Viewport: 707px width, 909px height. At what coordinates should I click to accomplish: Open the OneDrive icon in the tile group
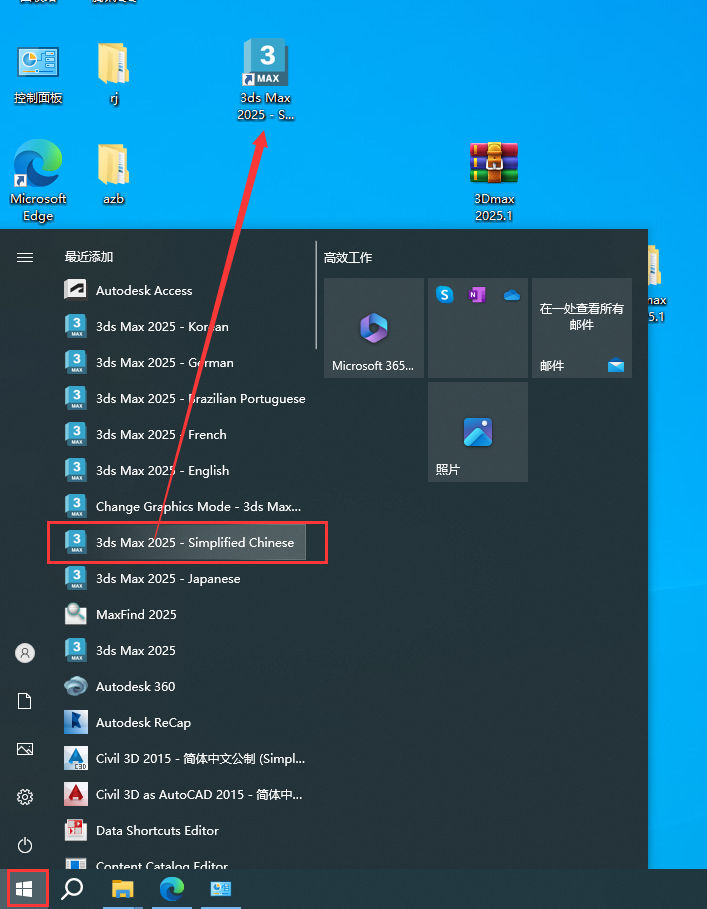pyautogui.click(x=512, y=296)
